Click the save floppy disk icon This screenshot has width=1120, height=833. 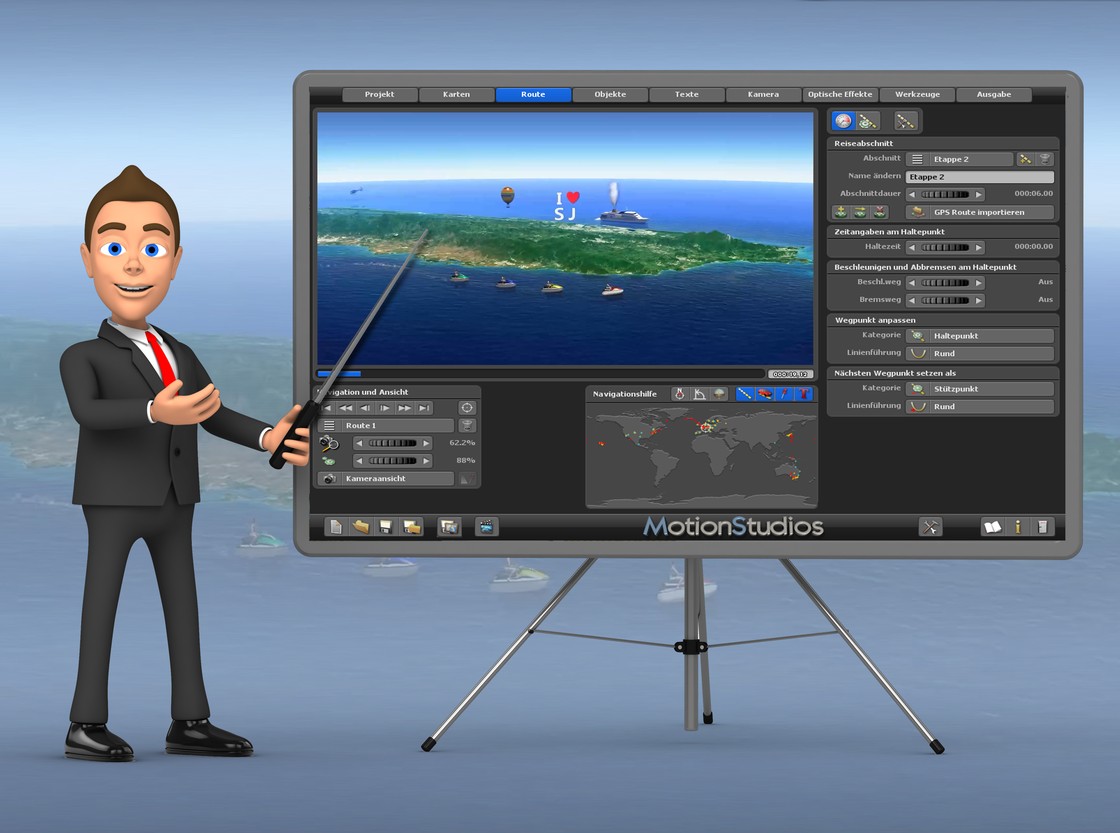click(x=385, y=527)
